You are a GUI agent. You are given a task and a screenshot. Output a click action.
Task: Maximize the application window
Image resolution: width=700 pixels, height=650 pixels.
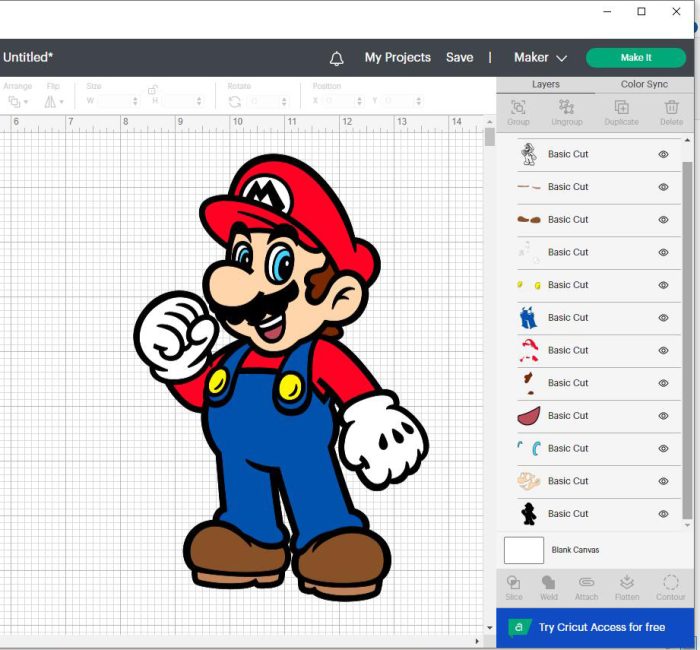pyautogui.click(x=641, y=12)
